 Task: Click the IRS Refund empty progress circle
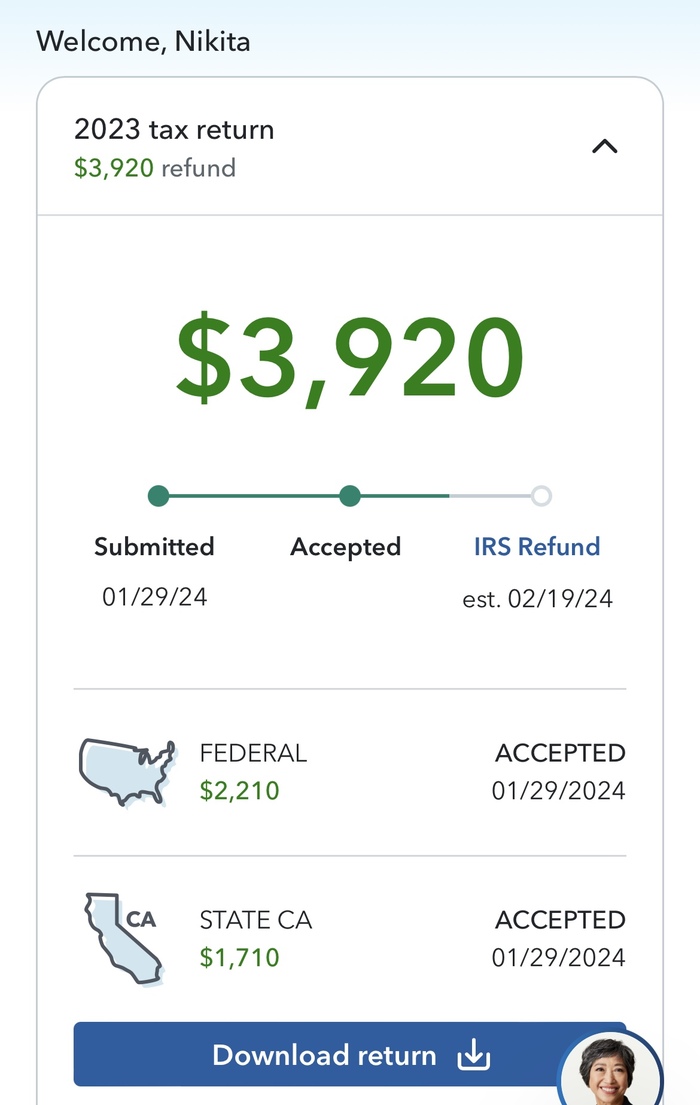tap(541, 496)
